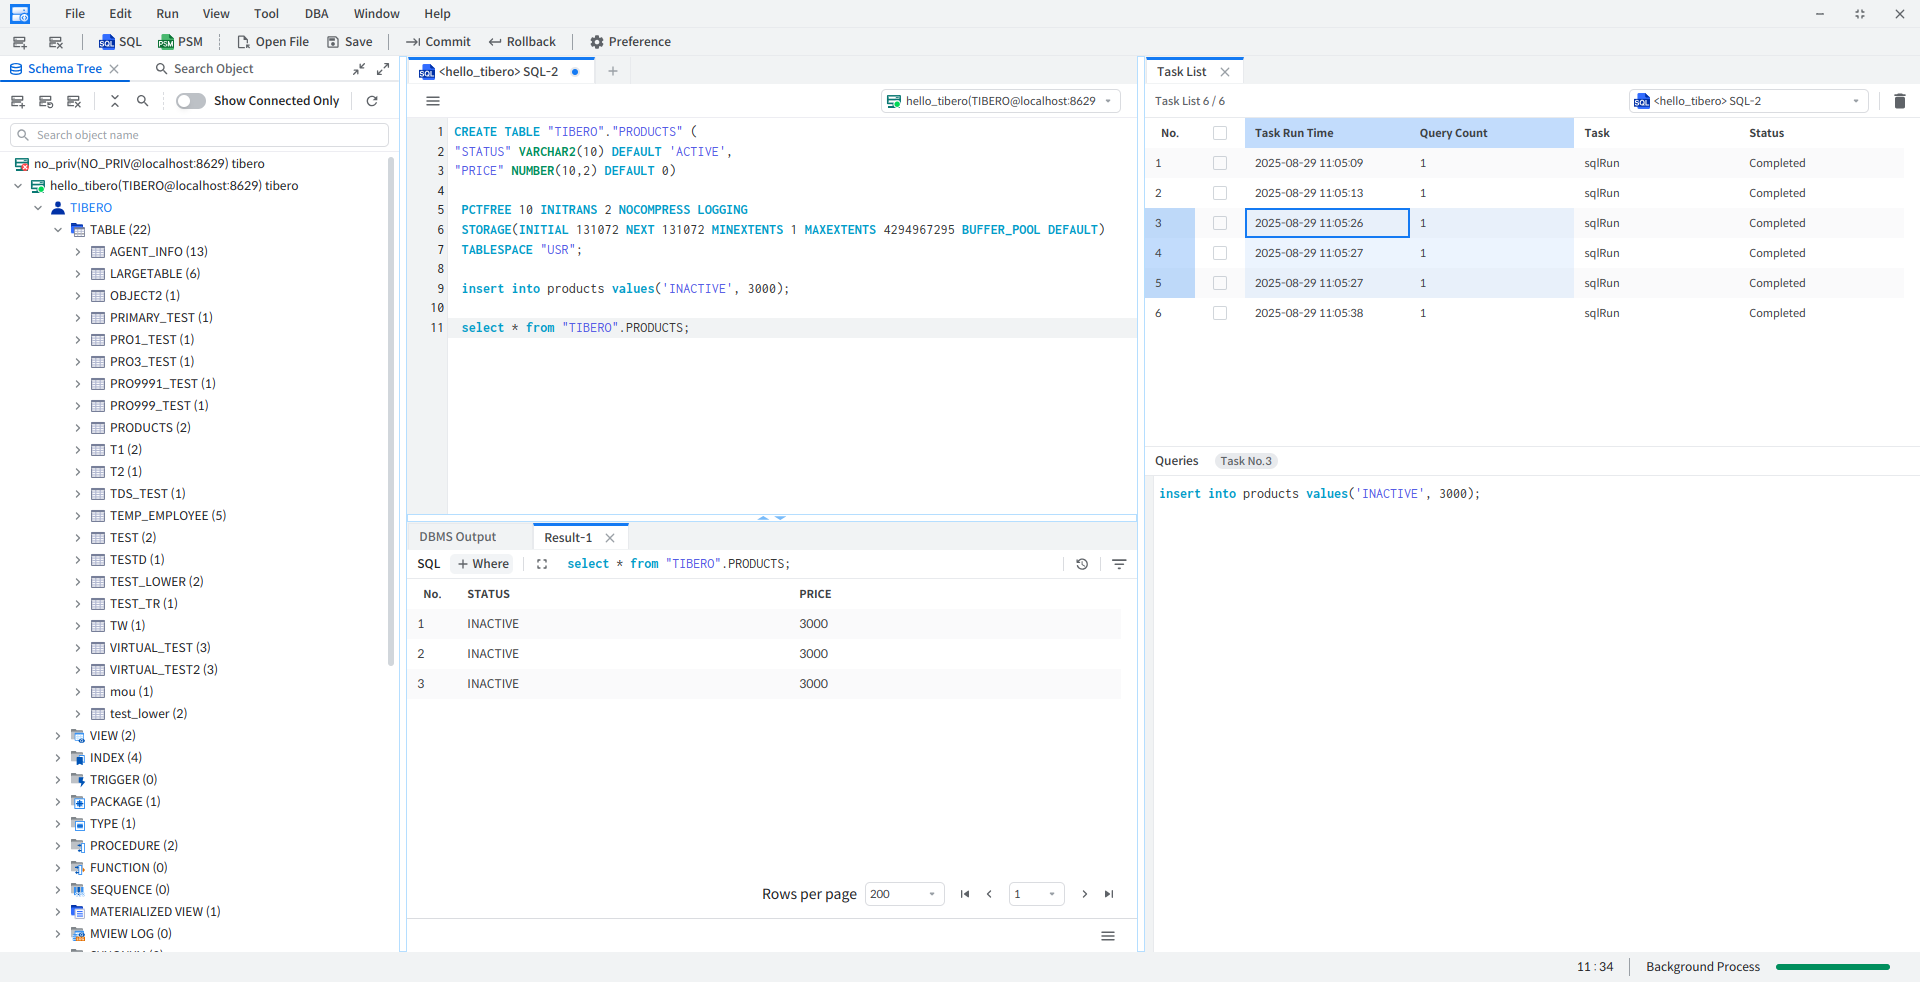Toggle Show Connected Only switch

[x=190, y=101]
